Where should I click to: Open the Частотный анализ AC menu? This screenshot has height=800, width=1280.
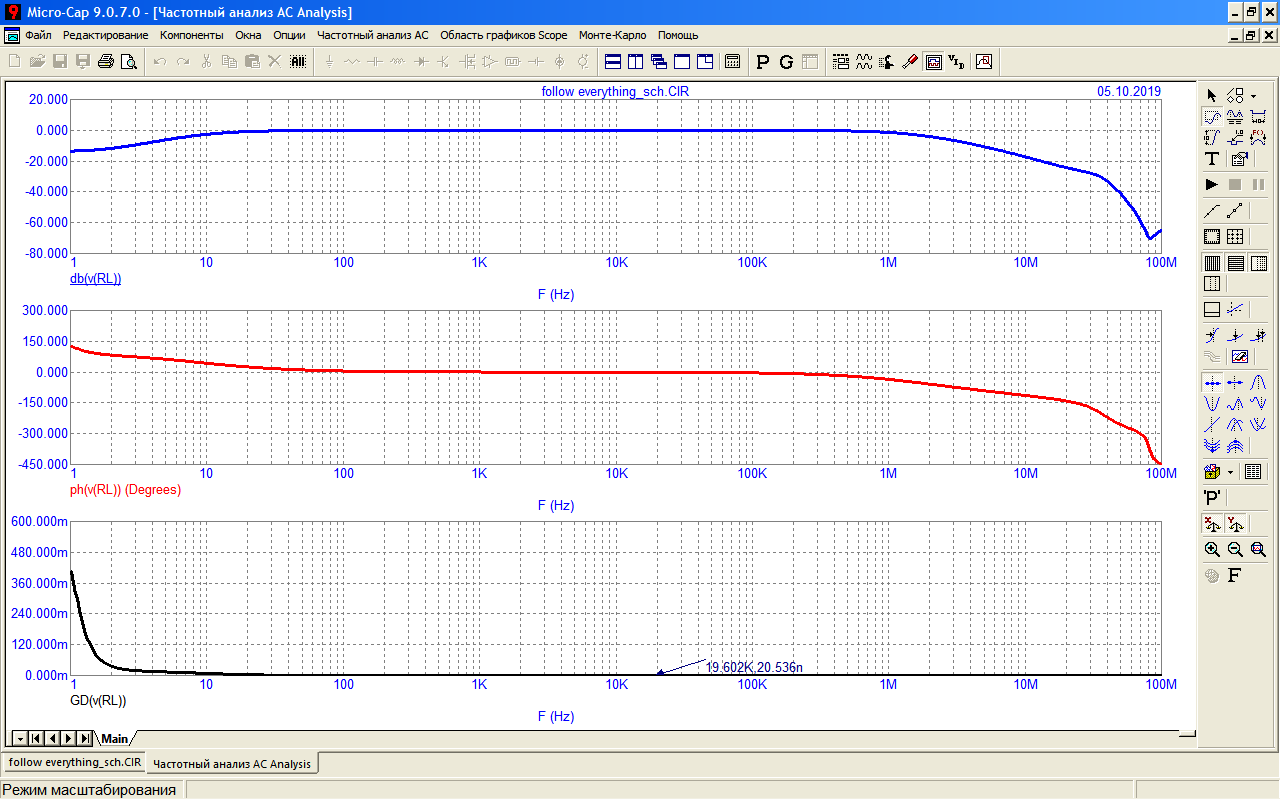pos(372,35)
